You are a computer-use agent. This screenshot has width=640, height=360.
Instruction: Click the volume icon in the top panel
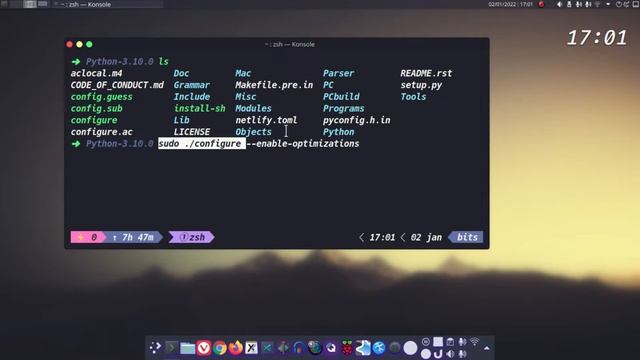pyautogui.click(x=560, y=4)
